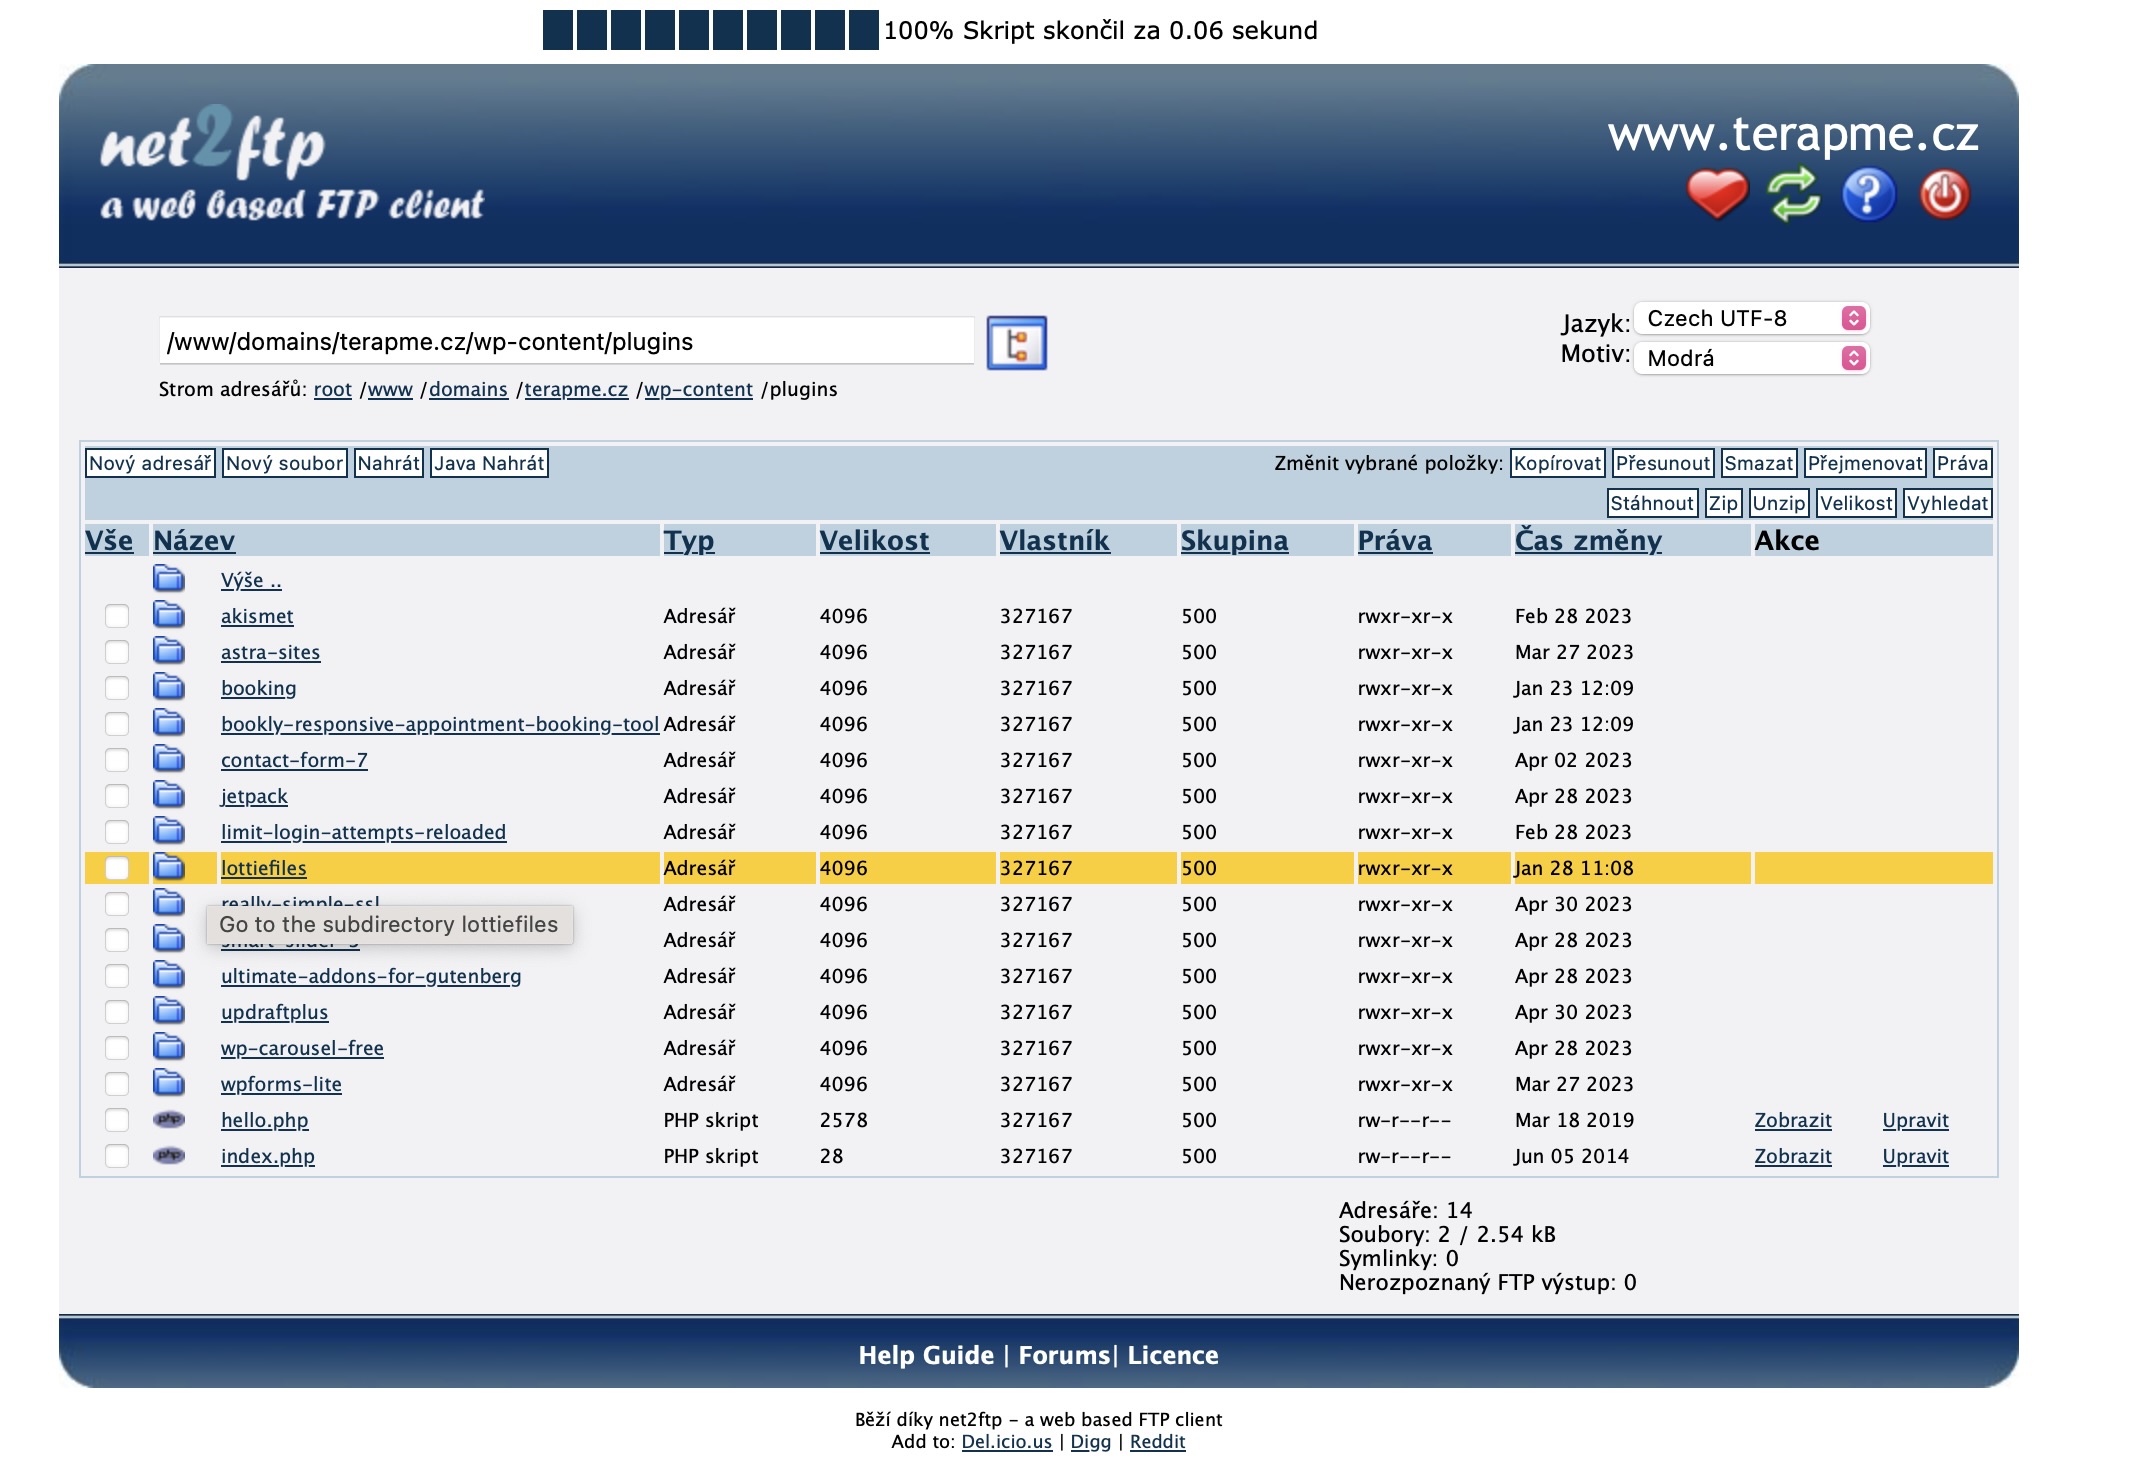Click the folder icon of the akismet row
Viewport: 2131px width, 1461px height.
pos(169,615)
